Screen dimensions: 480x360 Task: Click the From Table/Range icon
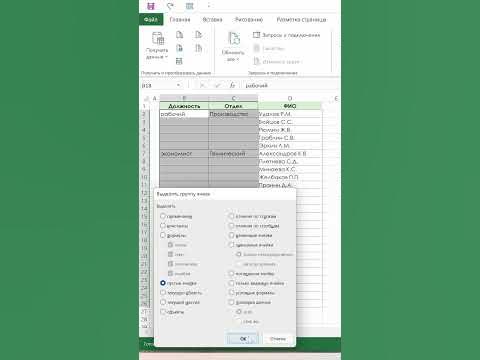[179, 61]
